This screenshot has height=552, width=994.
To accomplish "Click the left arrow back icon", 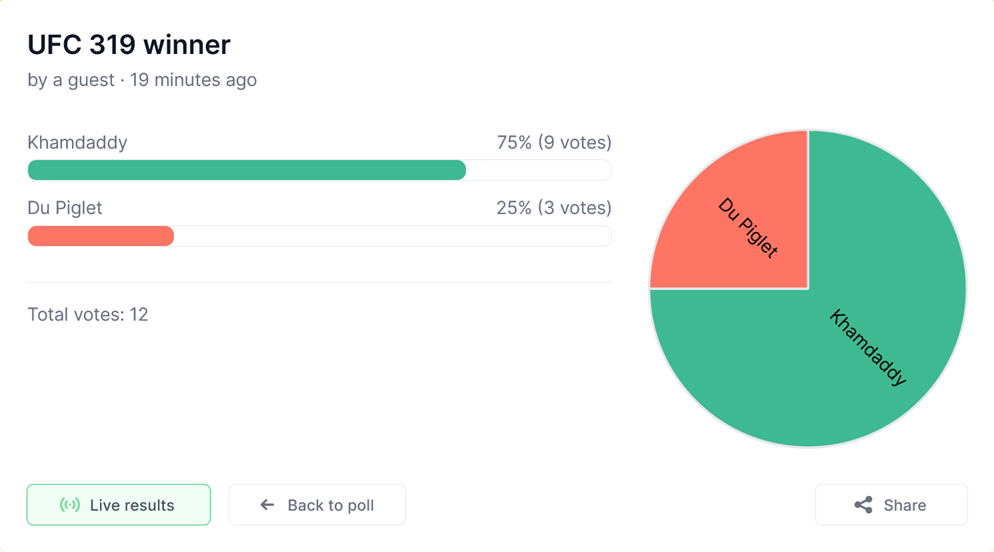I will tap(267, 505).
